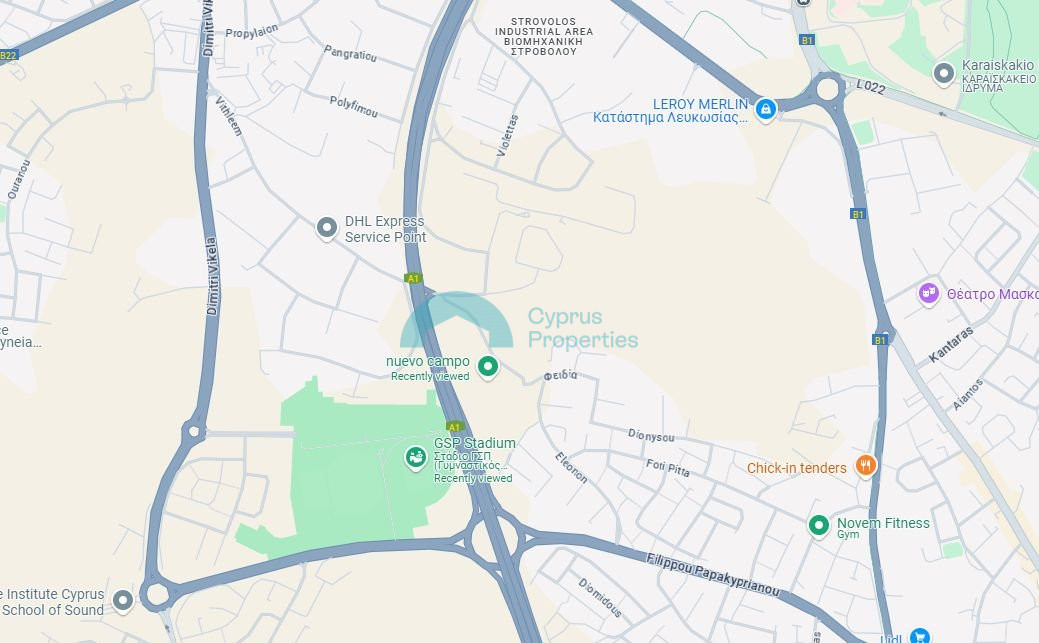Select the B1 road shield near Leroy Merlin
The image size is (1039, 643).
[x=807, y=40]
